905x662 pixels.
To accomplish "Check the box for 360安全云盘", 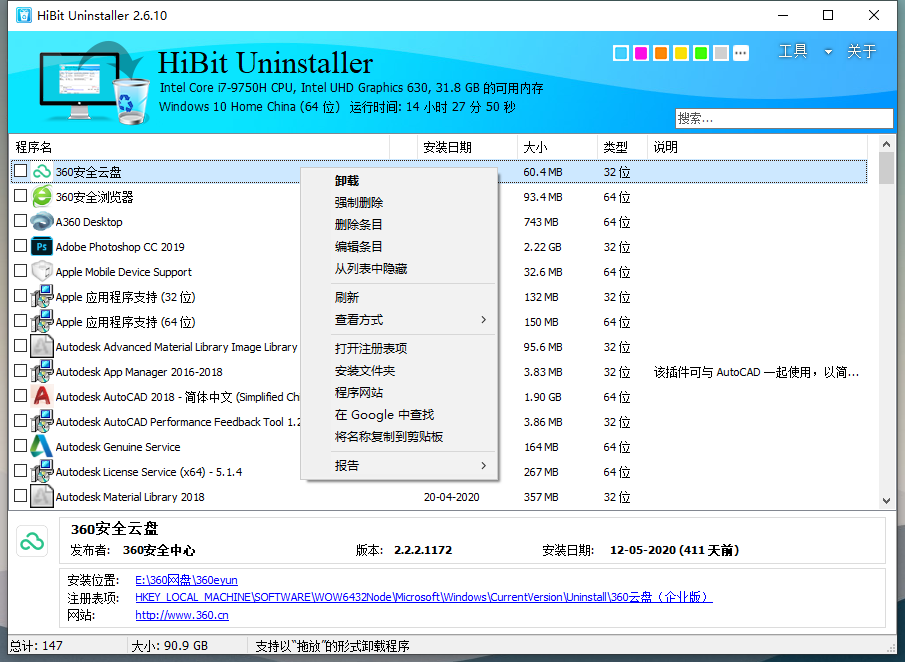I will pos(20,171).
